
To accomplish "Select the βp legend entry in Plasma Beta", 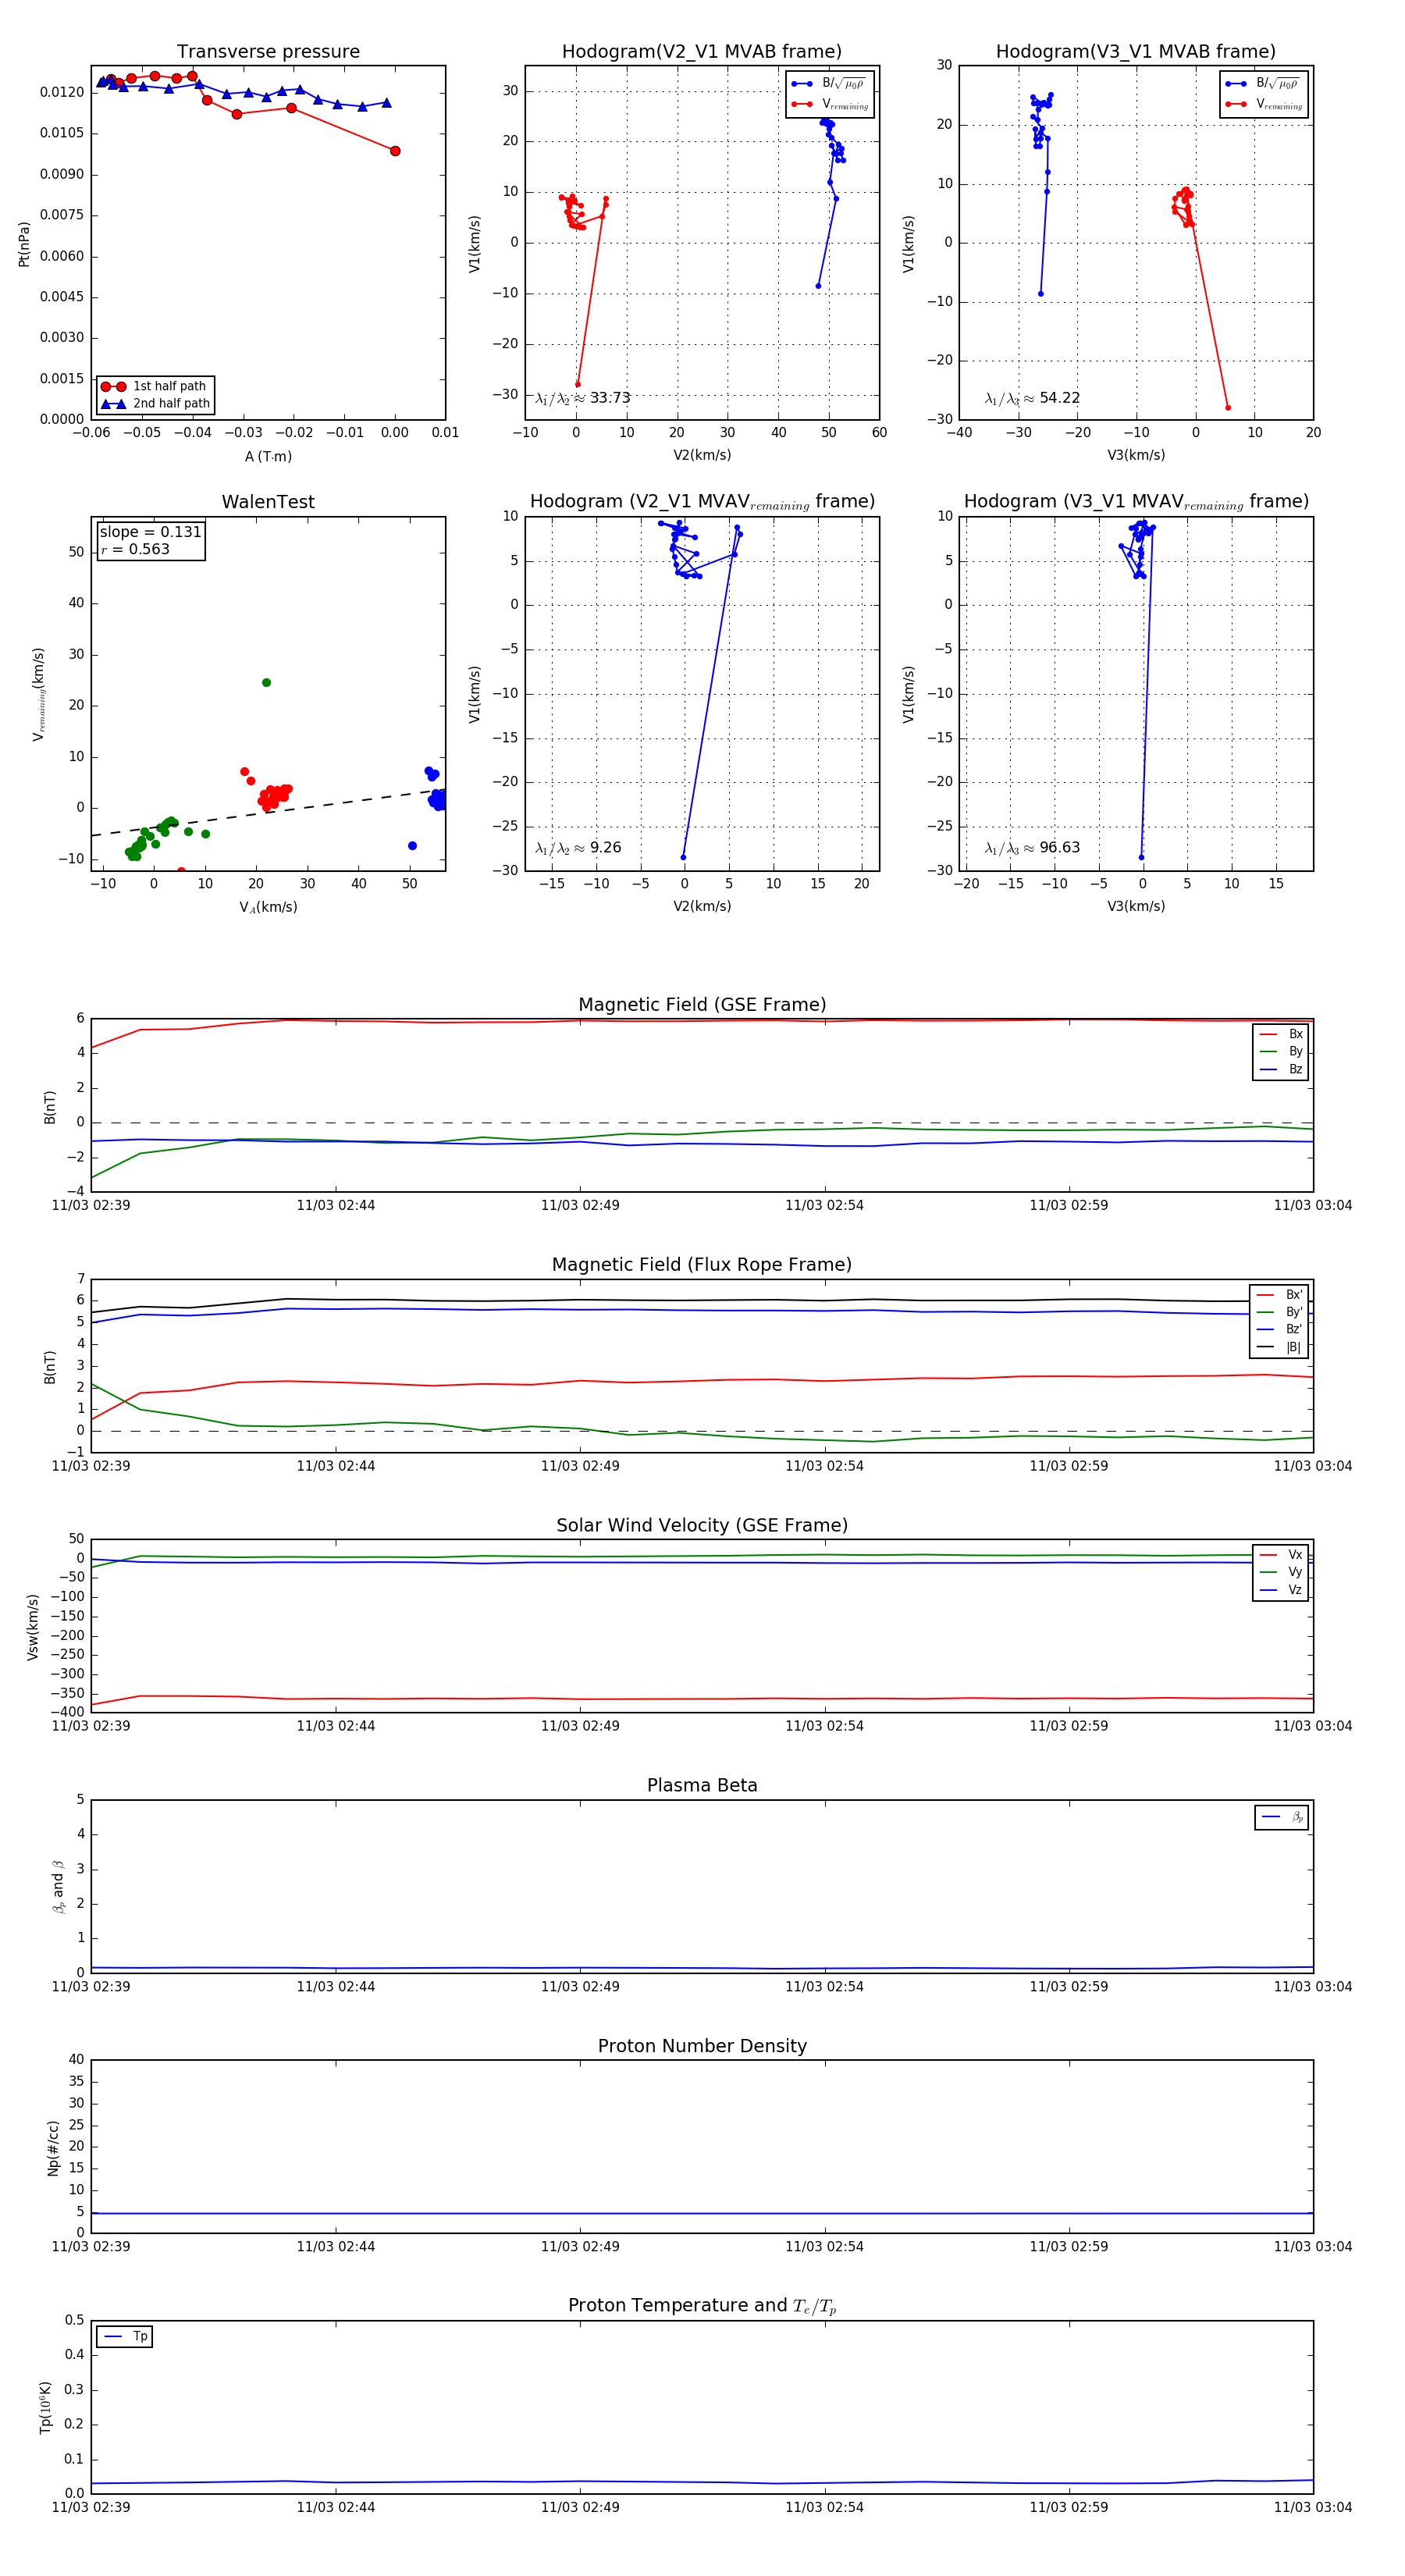I will (1282, 1817).
